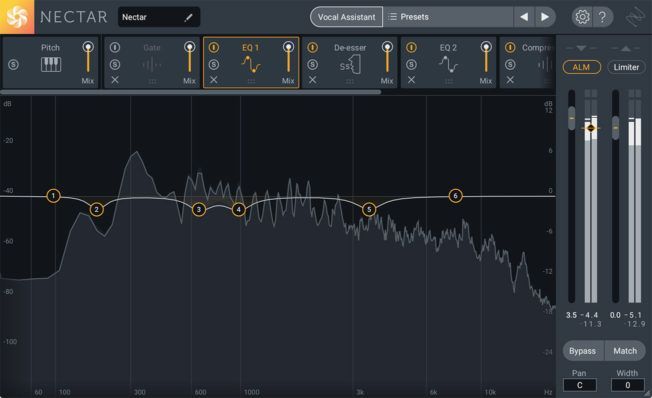Select the EQ 2 curve icon
The height and width of the screenshot is (398, 652).
[x=448, y=64]
